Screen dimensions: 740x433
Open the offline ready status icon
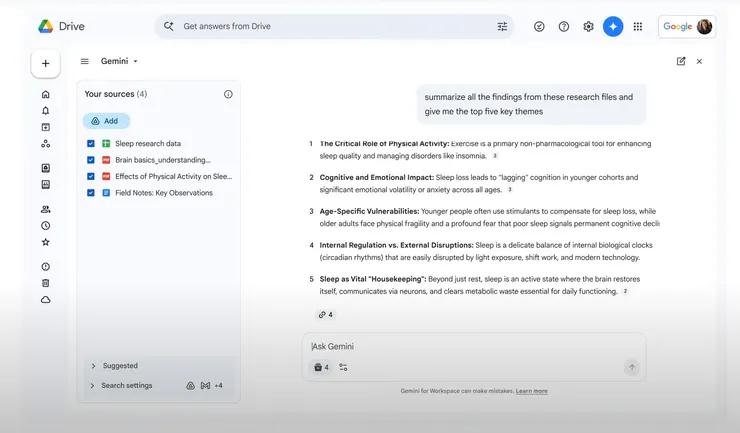(x=539, y=26)
